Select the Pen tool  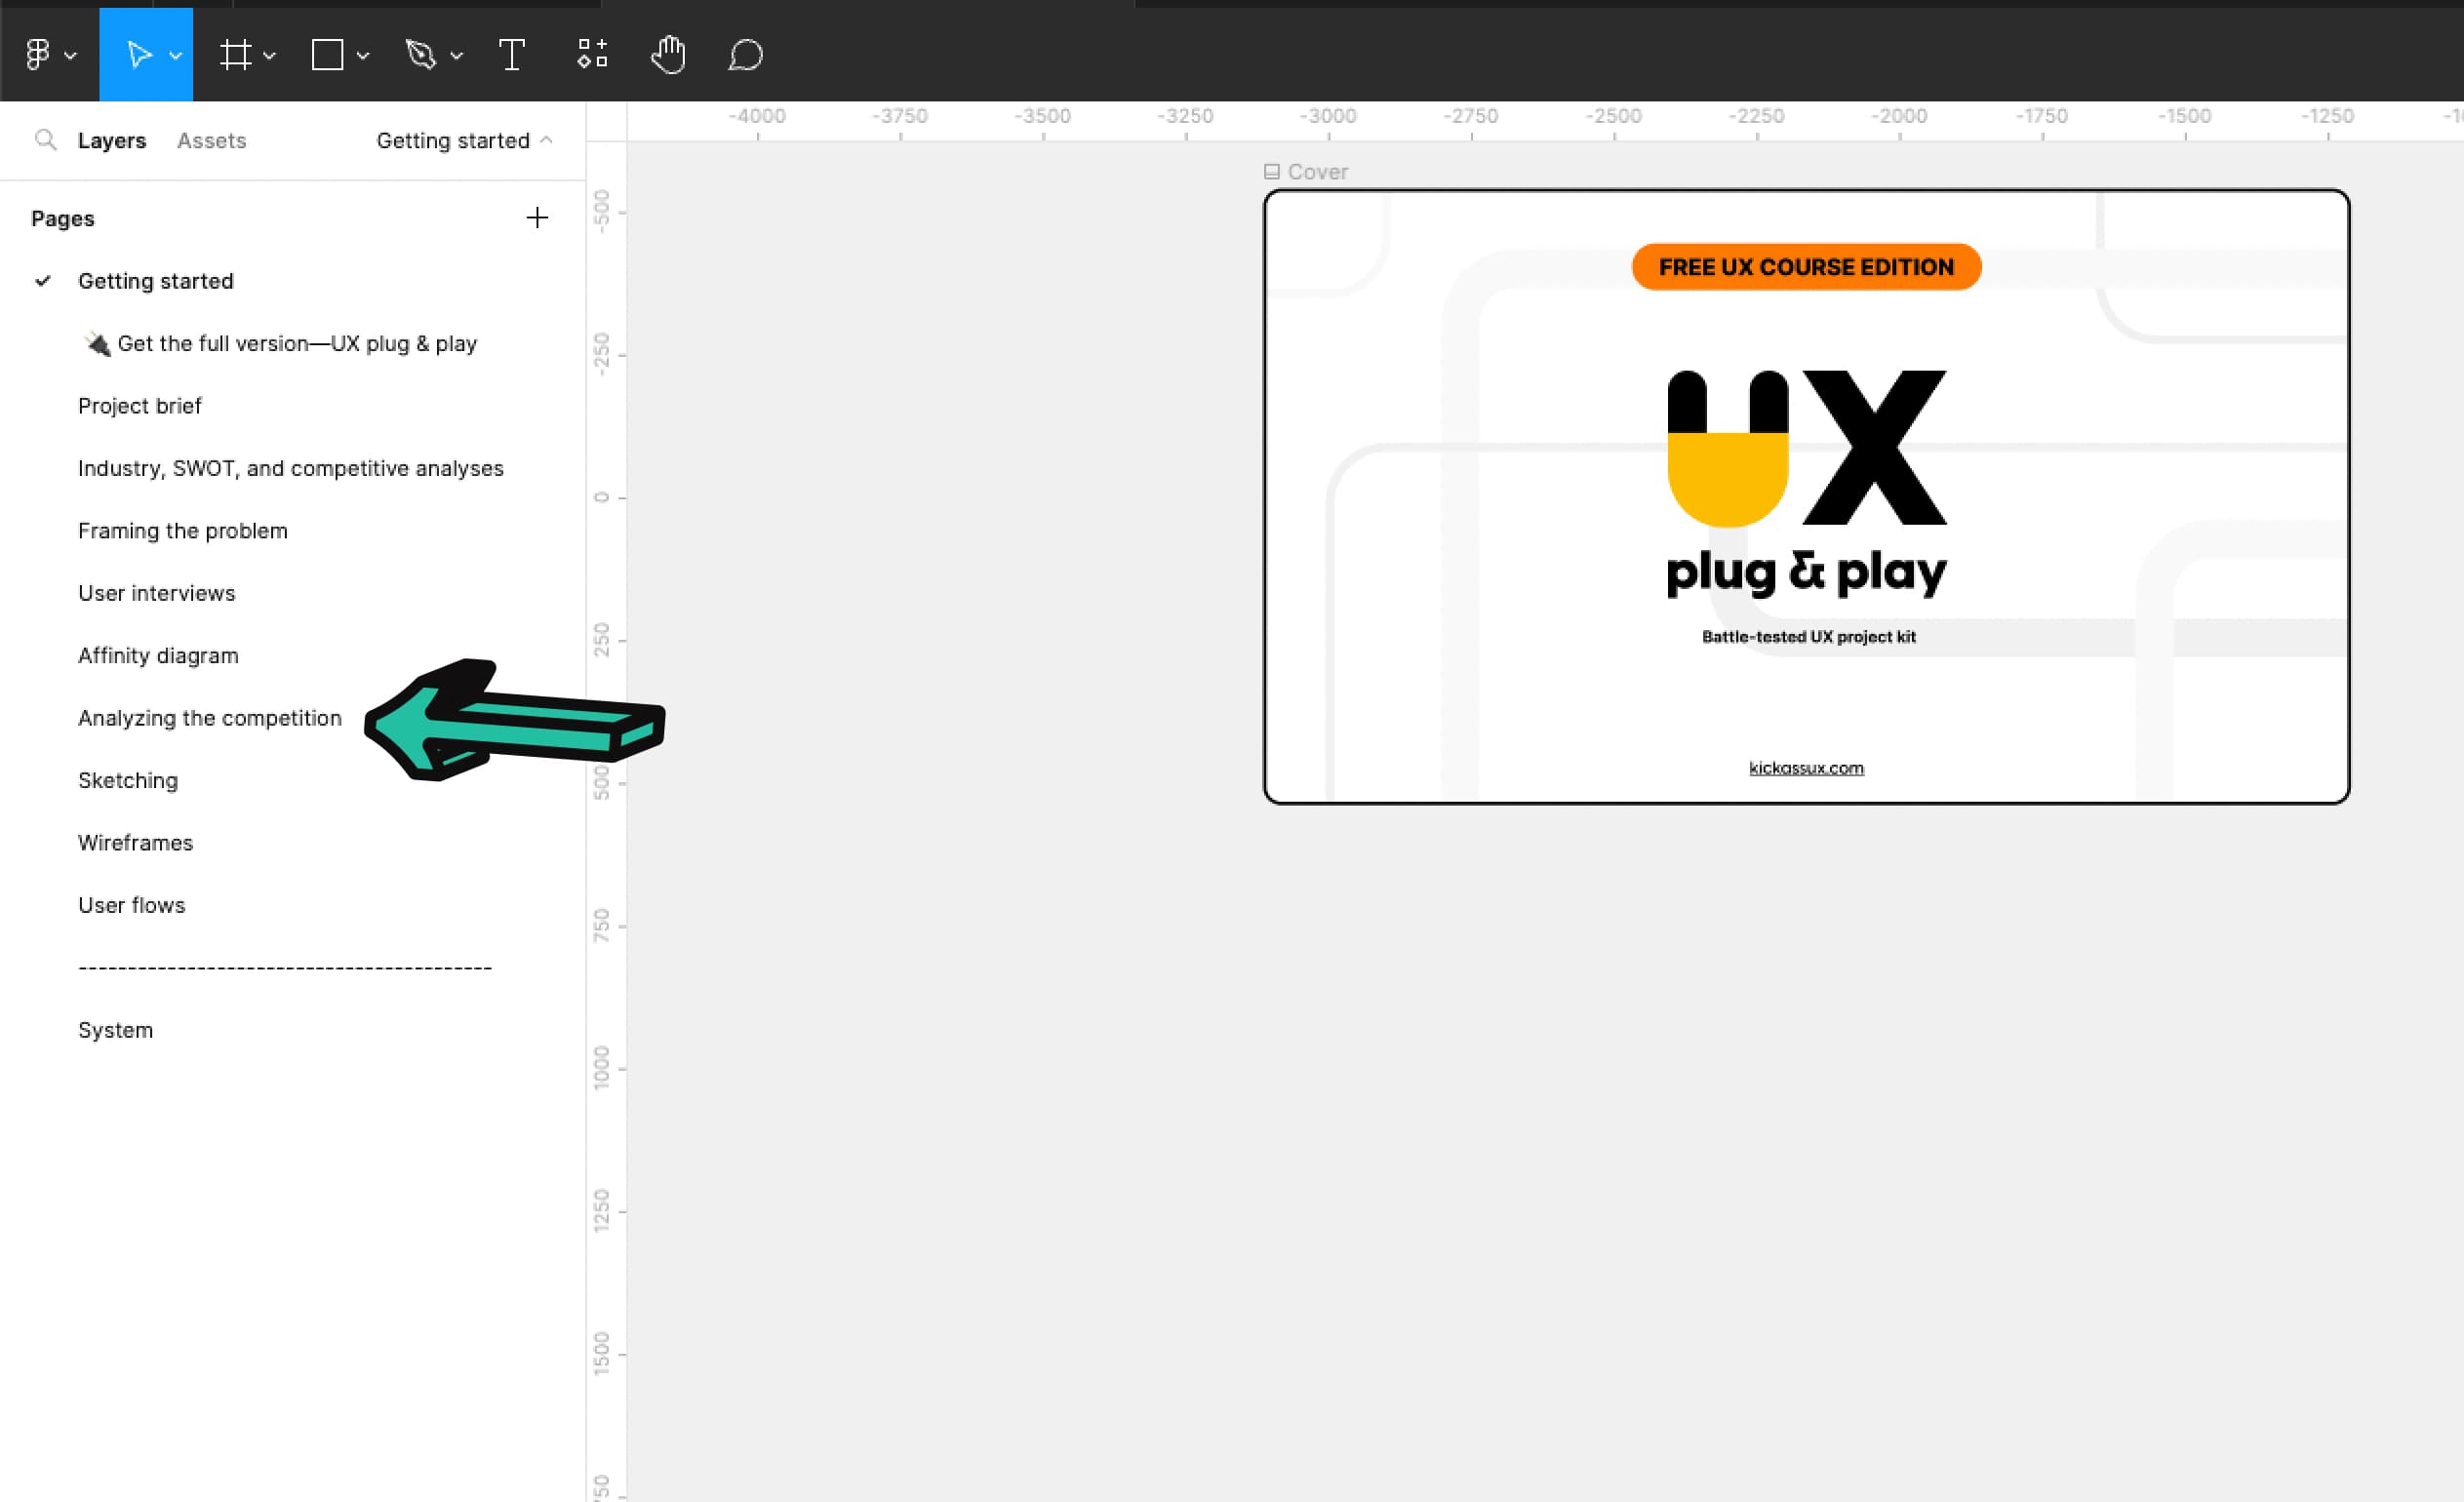pos(421,54)
